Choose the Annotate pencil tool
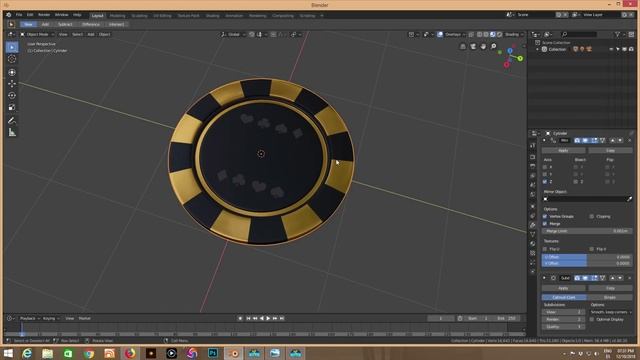 (x=12, y=120)
